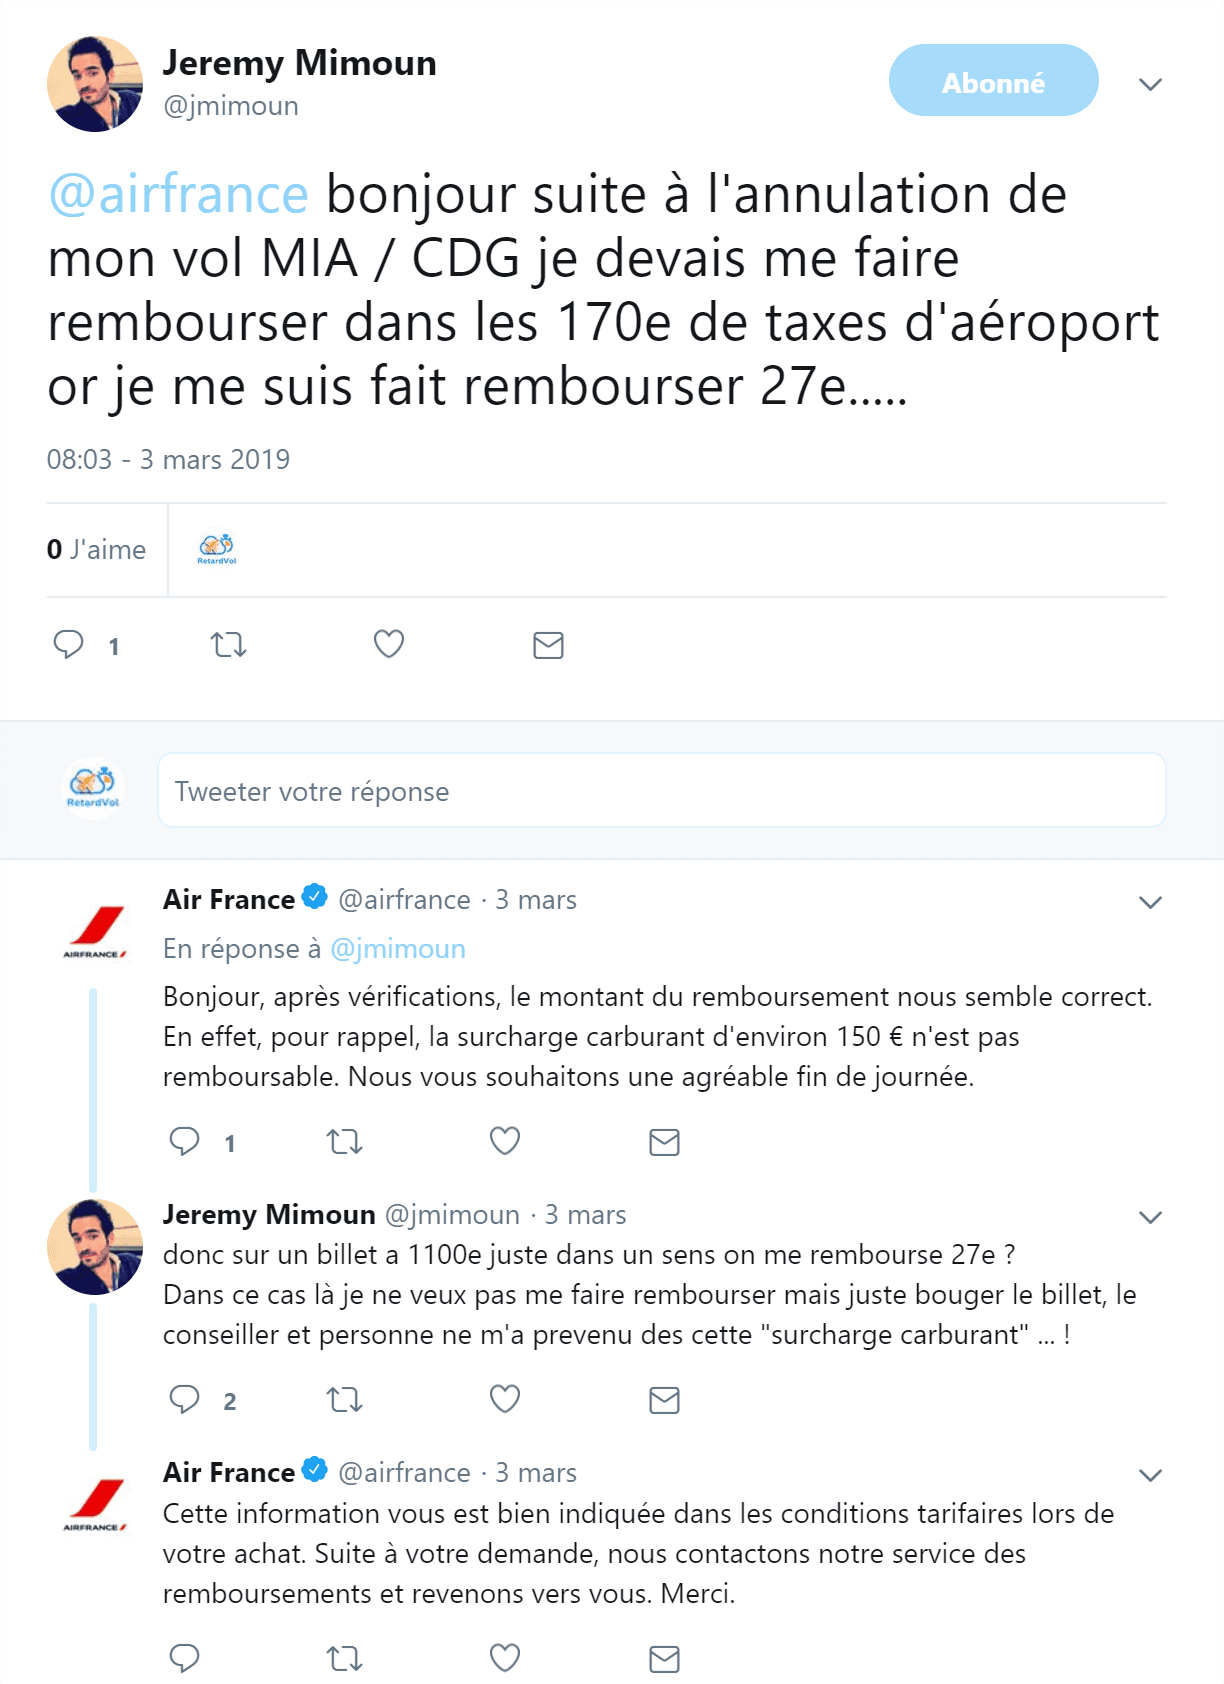This screenshot has height=1684, width=1224.
Task: Retweet Air France's first response
Action: pos(344,1140)
